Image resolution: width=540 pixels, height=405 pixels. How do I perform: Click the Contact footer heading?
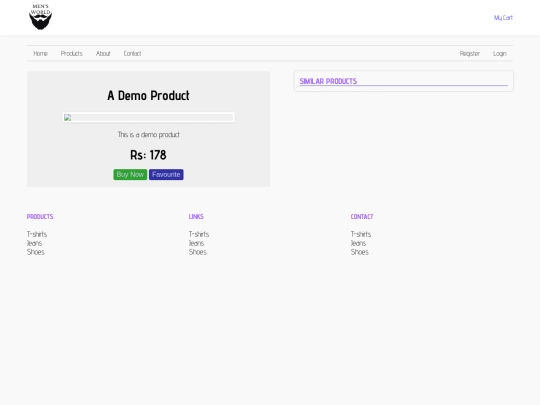[362, 217]
